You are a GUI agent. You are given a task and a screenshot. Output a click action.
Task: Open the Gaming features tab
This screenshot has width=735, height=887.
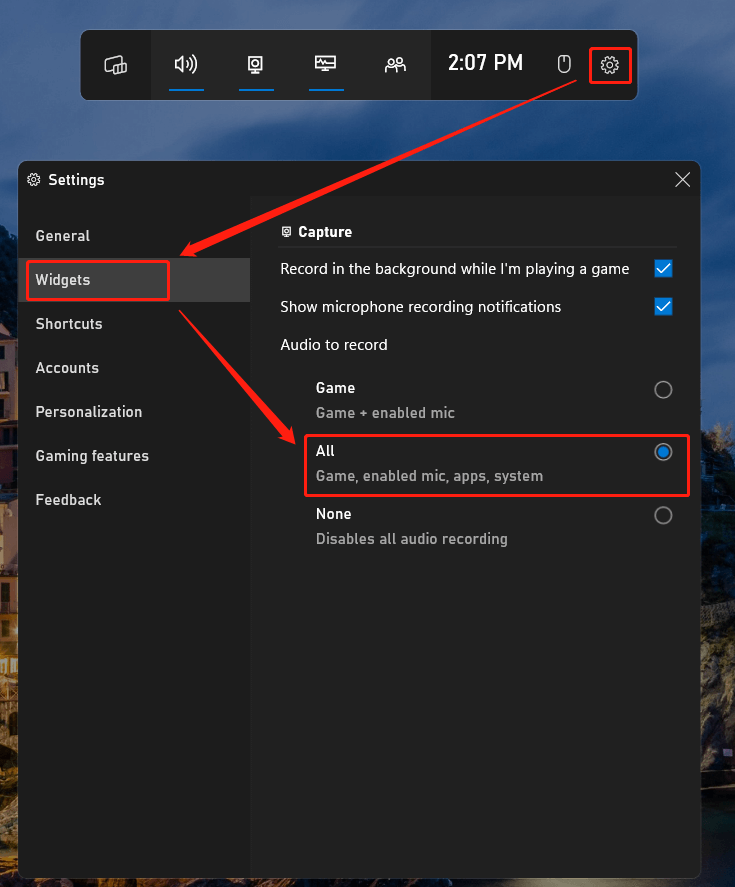[134, 456]
